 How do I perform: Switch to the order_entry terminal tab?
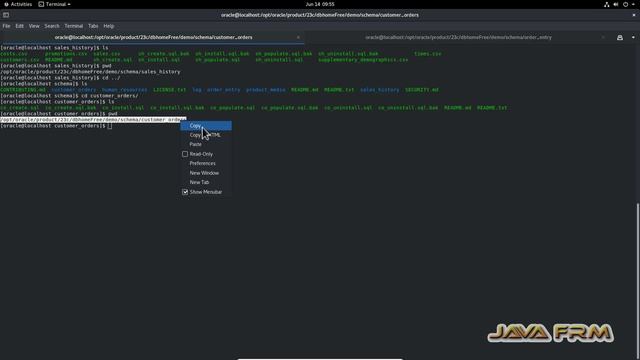[x=458, y=37]
